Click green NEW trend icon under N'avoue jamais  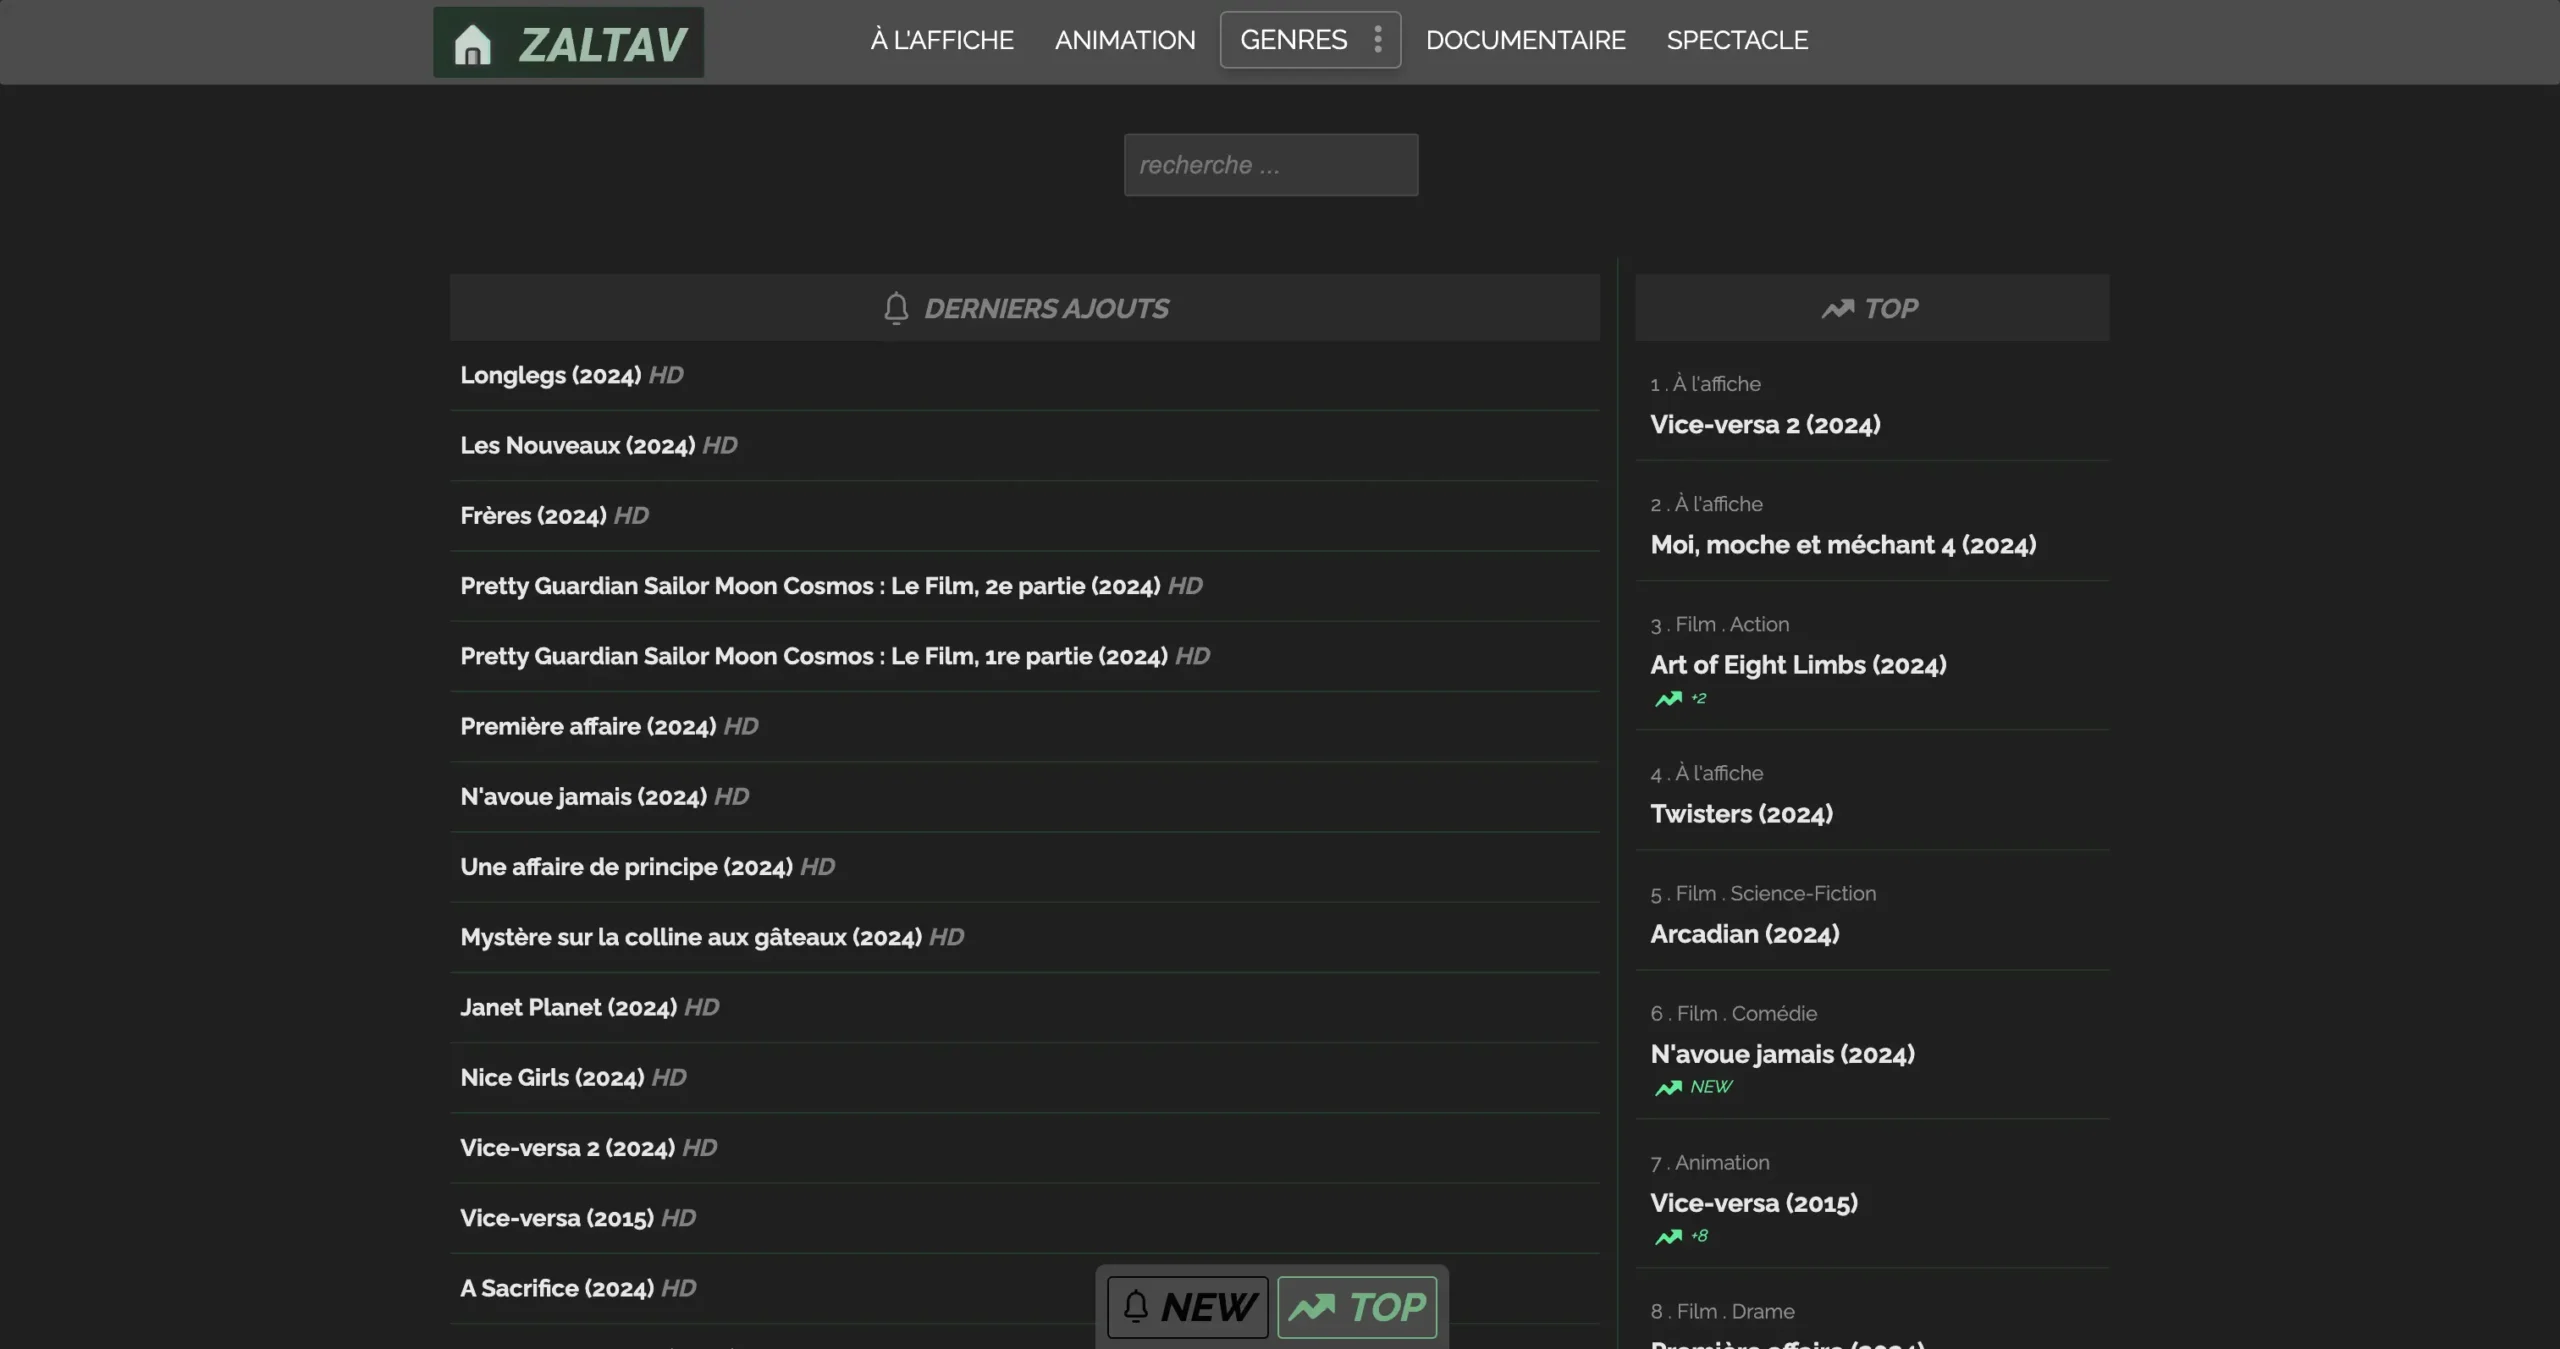pos(1668,1087)
